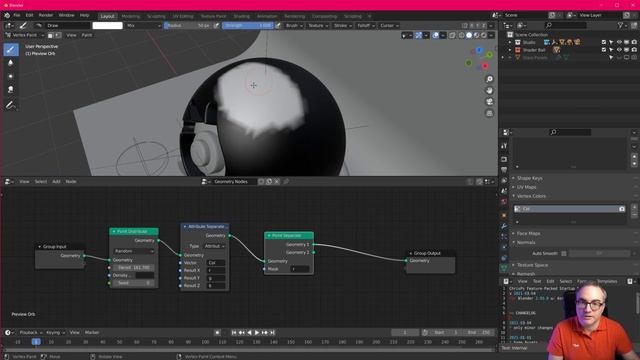Open the Stroke settings dropdown

coord(342,25)
